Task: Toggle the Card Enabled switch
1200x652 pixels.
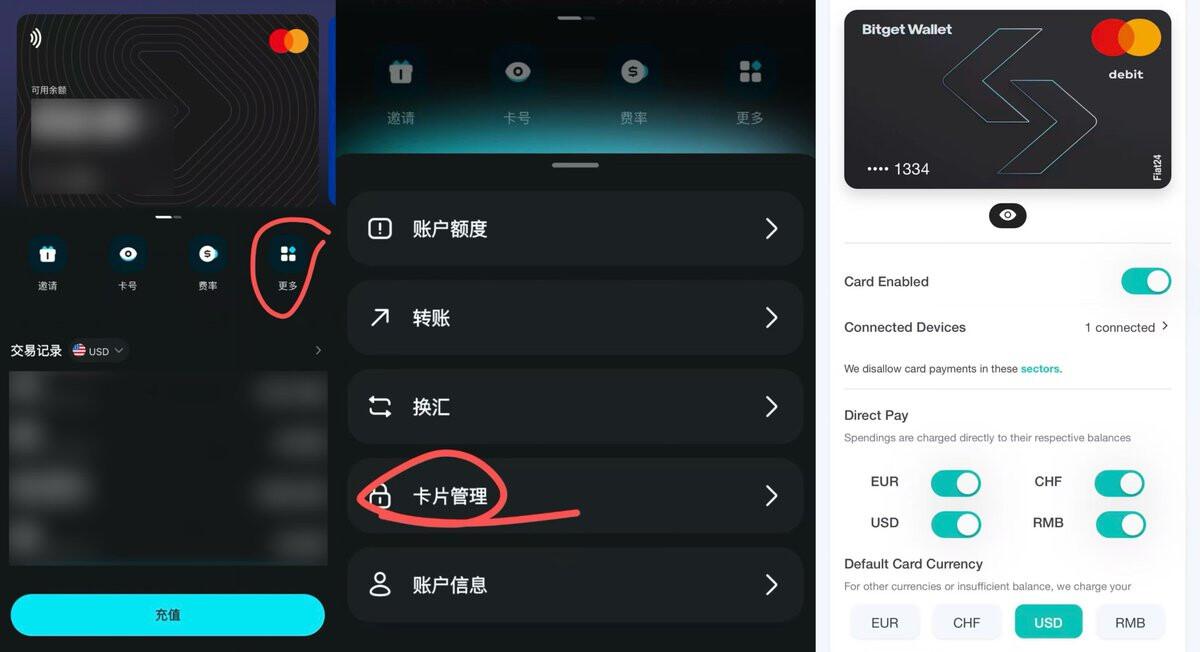Action: point(1146,281)
